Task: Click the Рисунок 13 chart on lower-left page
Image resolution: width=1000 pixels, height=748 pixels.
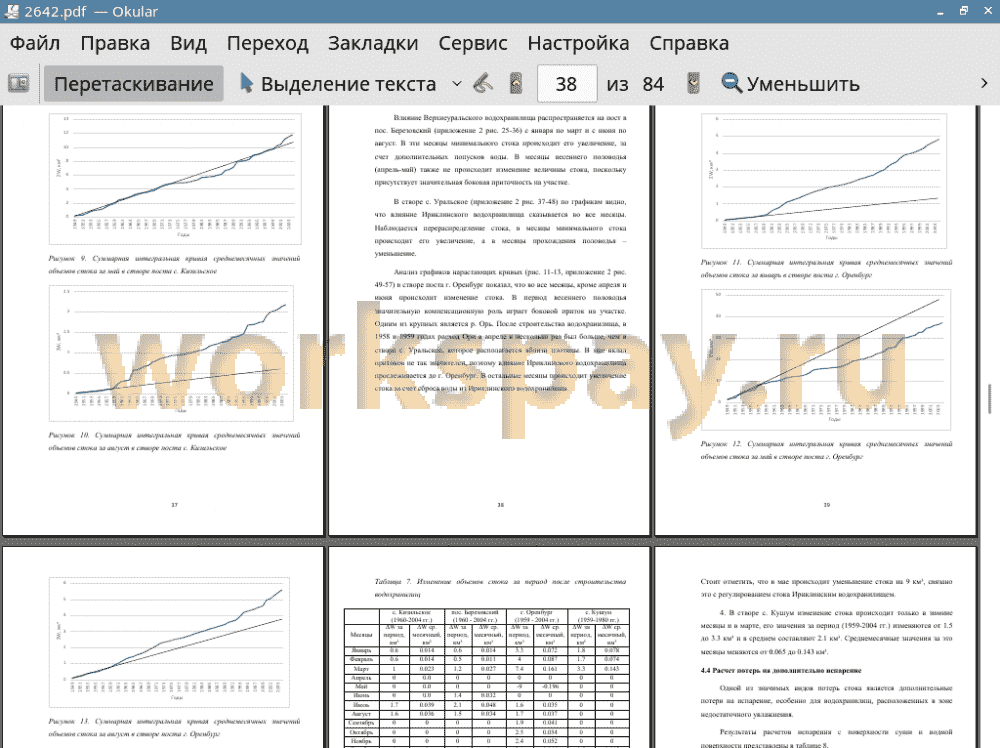Action: (170, 642)
